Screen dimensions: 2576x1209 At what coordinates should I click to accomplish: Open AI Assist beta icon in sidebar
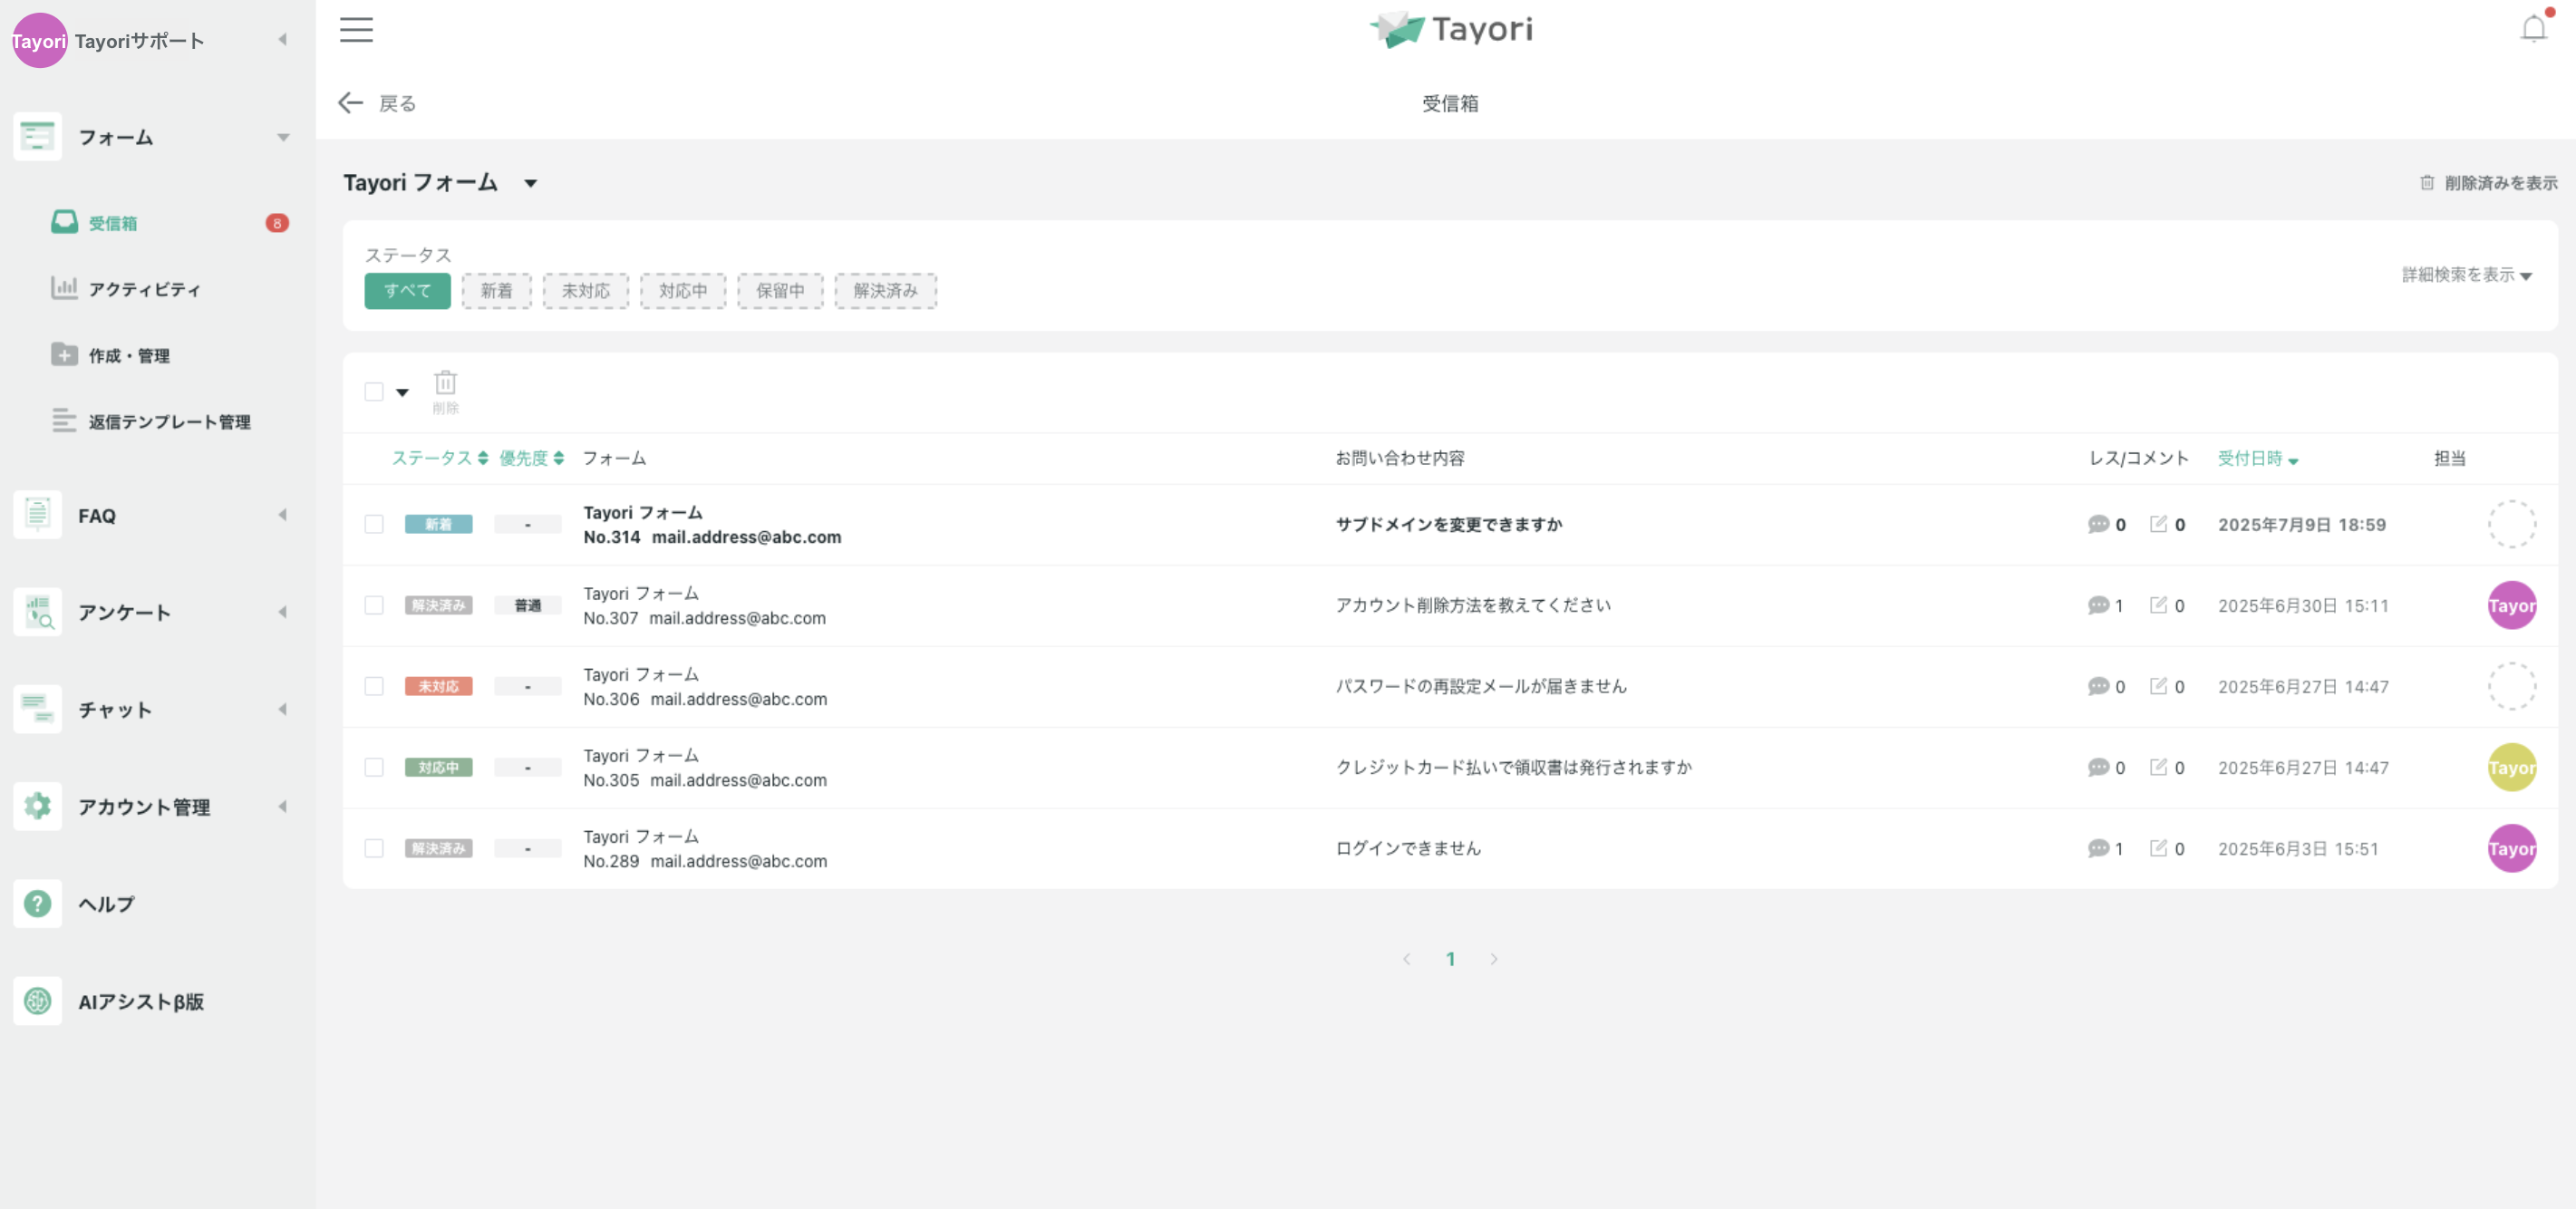click(x=37, y=1000)
